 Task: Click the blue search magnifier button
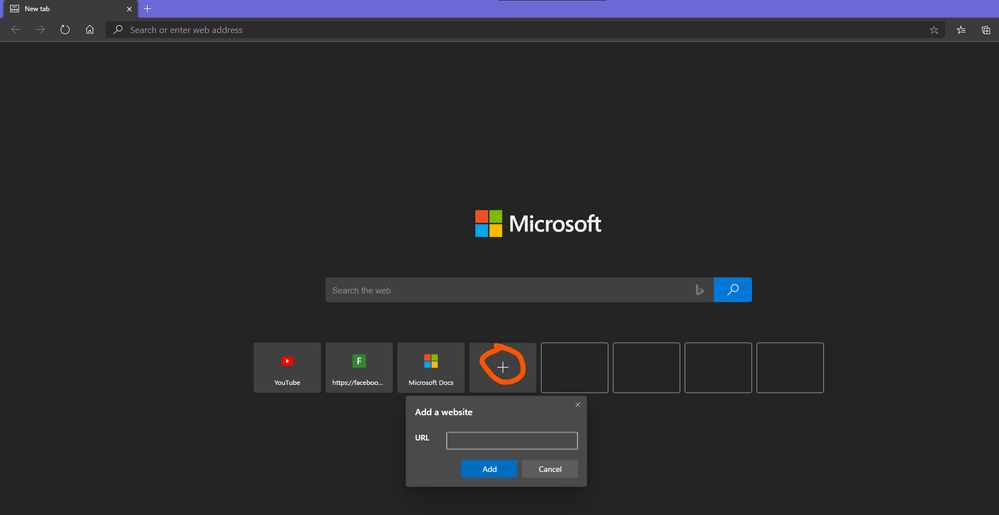click(733, 290)
